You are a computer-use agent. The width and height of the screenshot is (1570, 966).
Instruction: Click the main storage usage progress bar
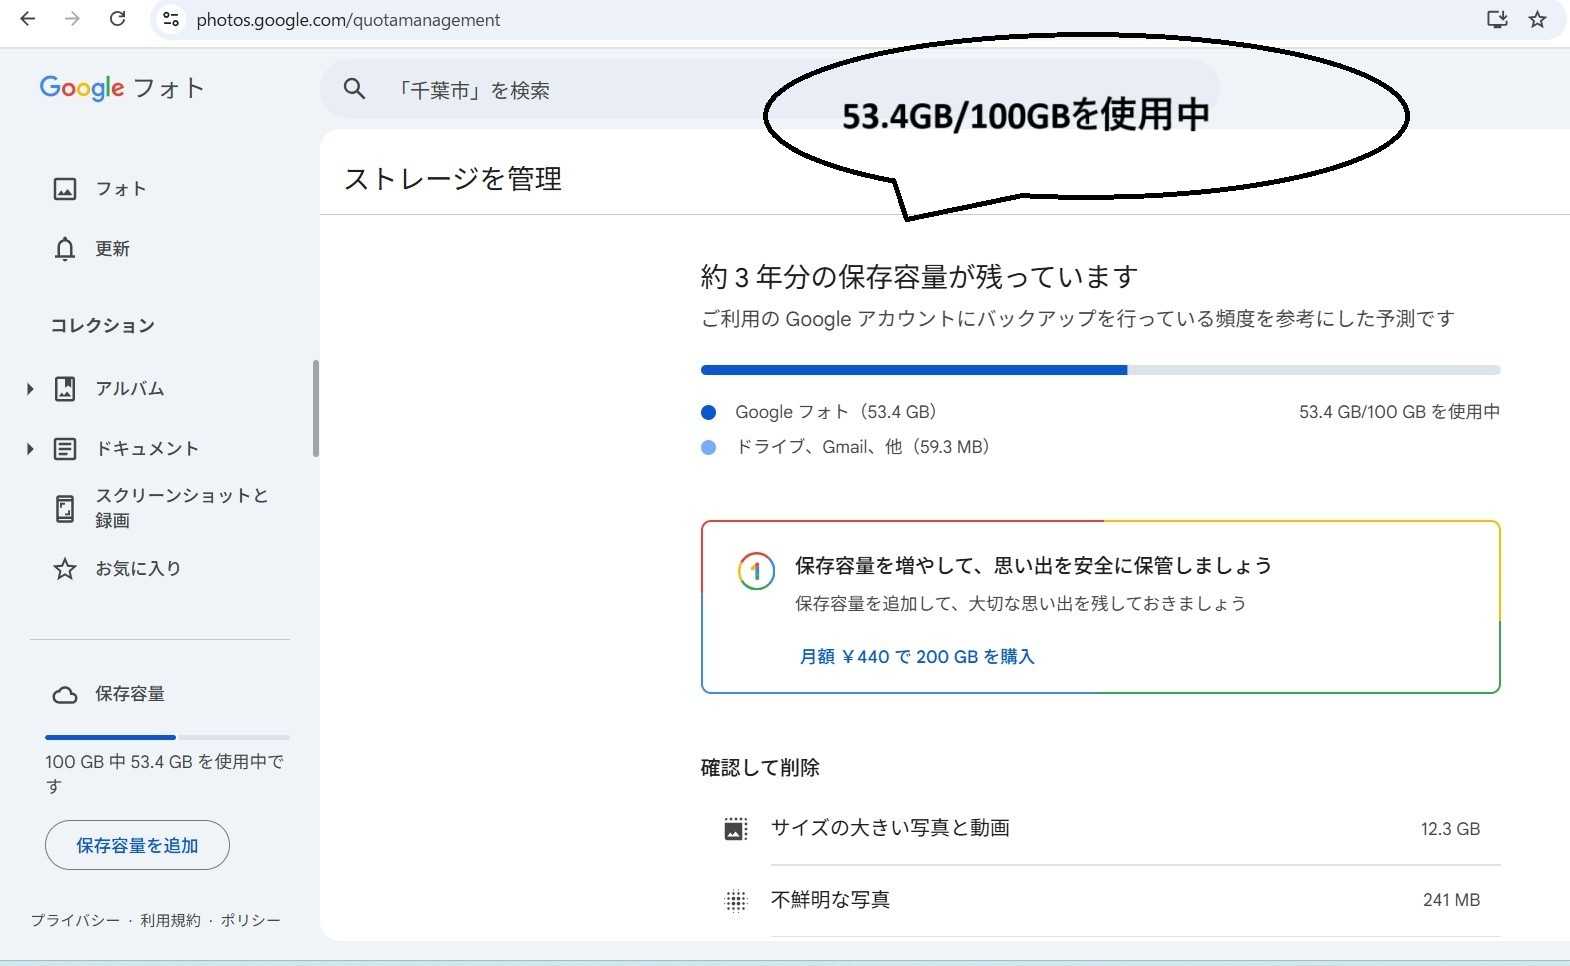[1100, 370]
